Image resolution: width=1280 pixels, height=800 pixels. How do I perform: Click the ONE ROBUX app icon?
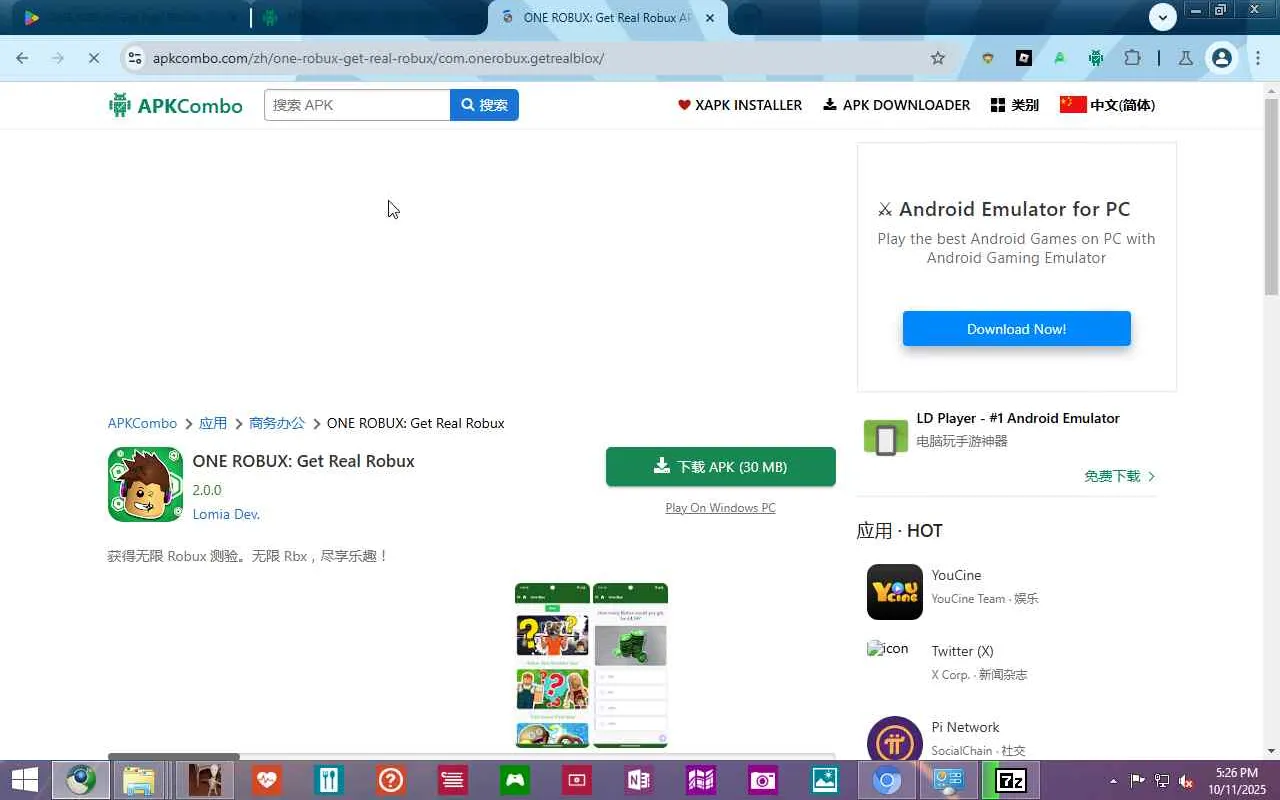(145, 484)
